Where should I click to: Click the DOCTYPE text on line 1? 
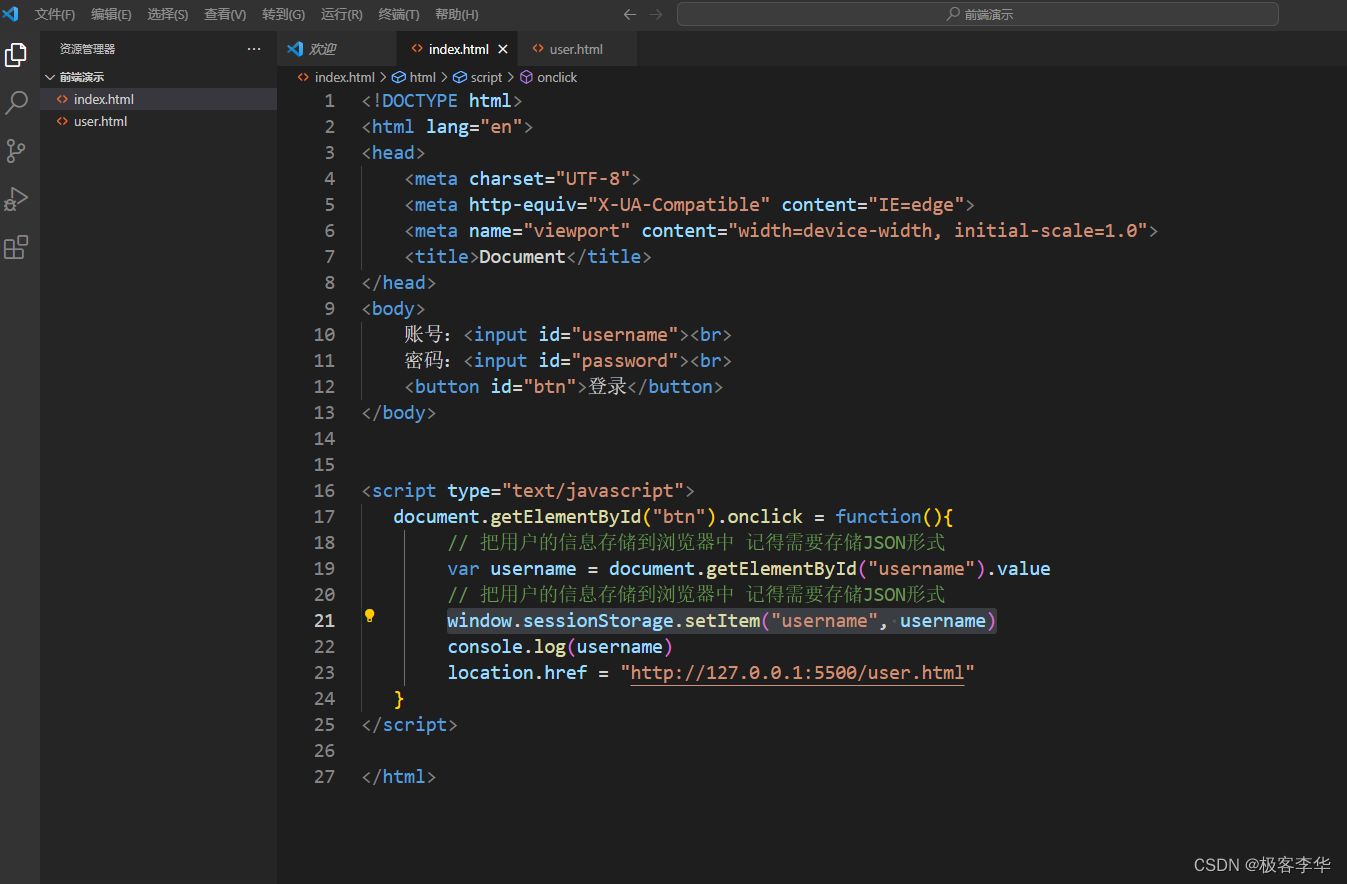[x=420, y=100]
